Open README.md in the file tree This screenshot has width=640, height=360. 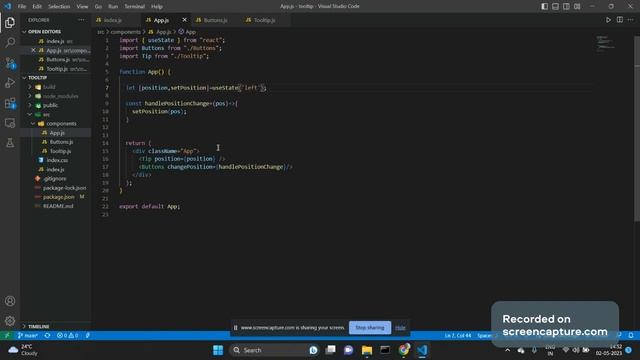pos(58,206)
